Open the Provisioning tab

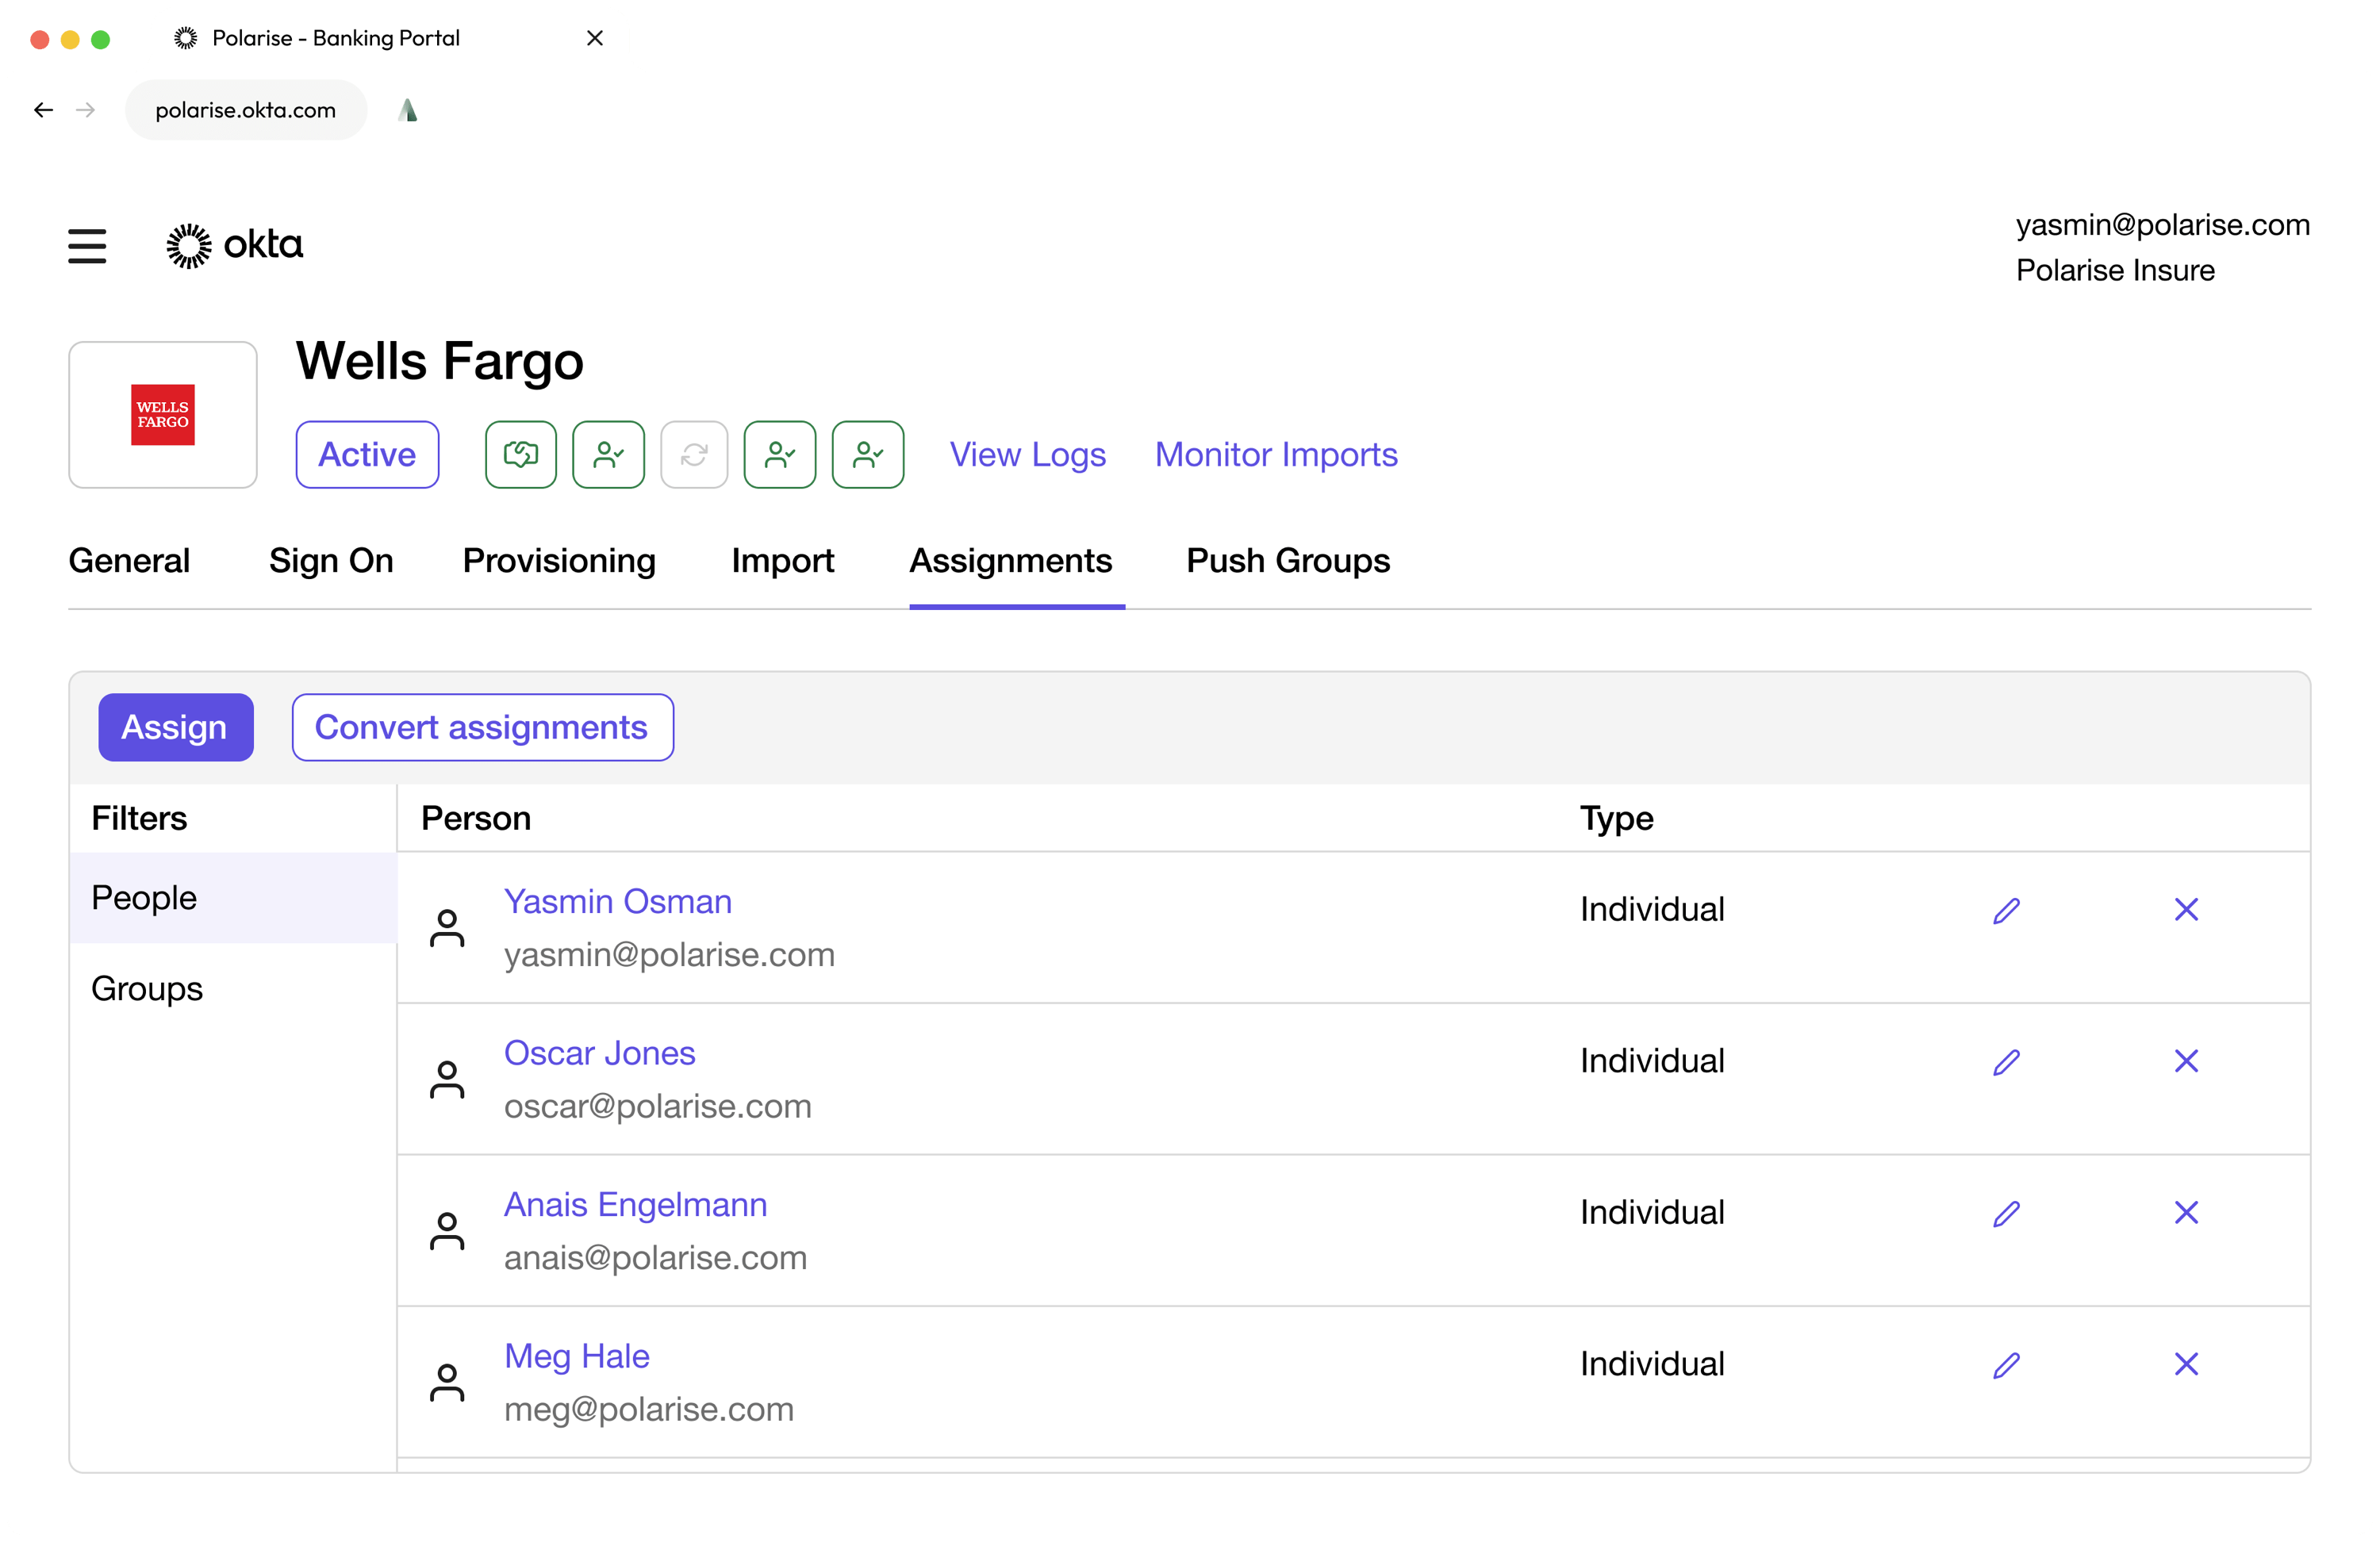[x=559, y=561]
